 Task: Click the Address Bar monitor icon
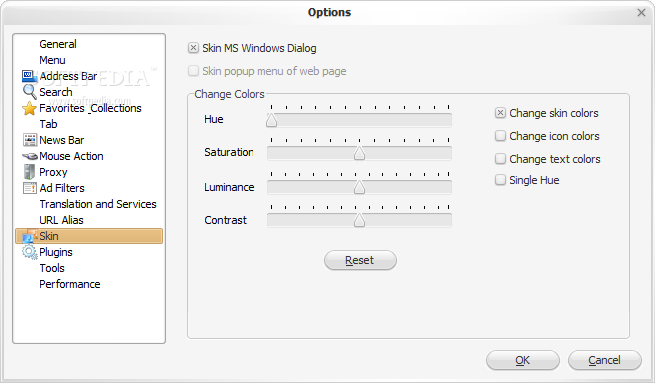(x=30, y=76)
